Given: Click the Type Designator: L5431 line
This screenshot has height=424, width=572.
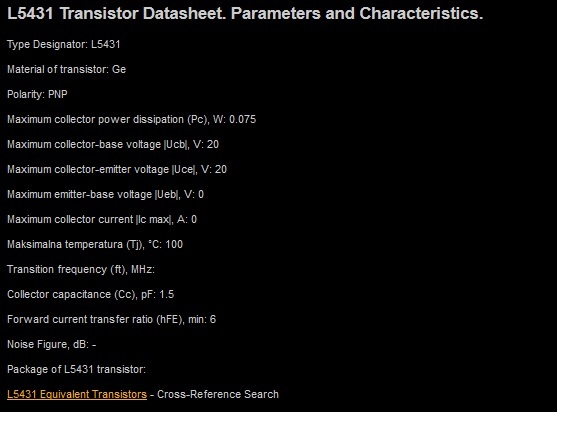Looking at the screenshot, I should pyautogui.click(x=63, y=45).
